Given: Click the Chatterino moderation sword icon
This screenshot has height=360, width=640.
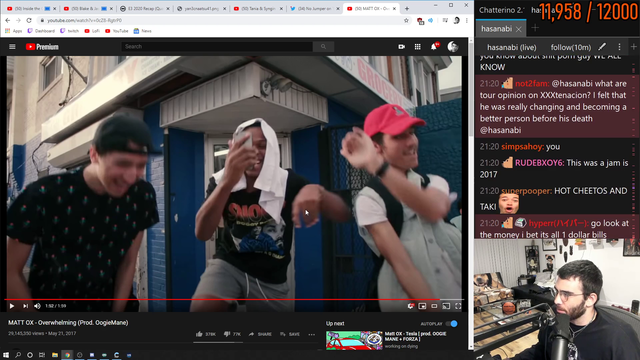Looking at the screenshot, I should pyautogui.click(x=602, y=47).
